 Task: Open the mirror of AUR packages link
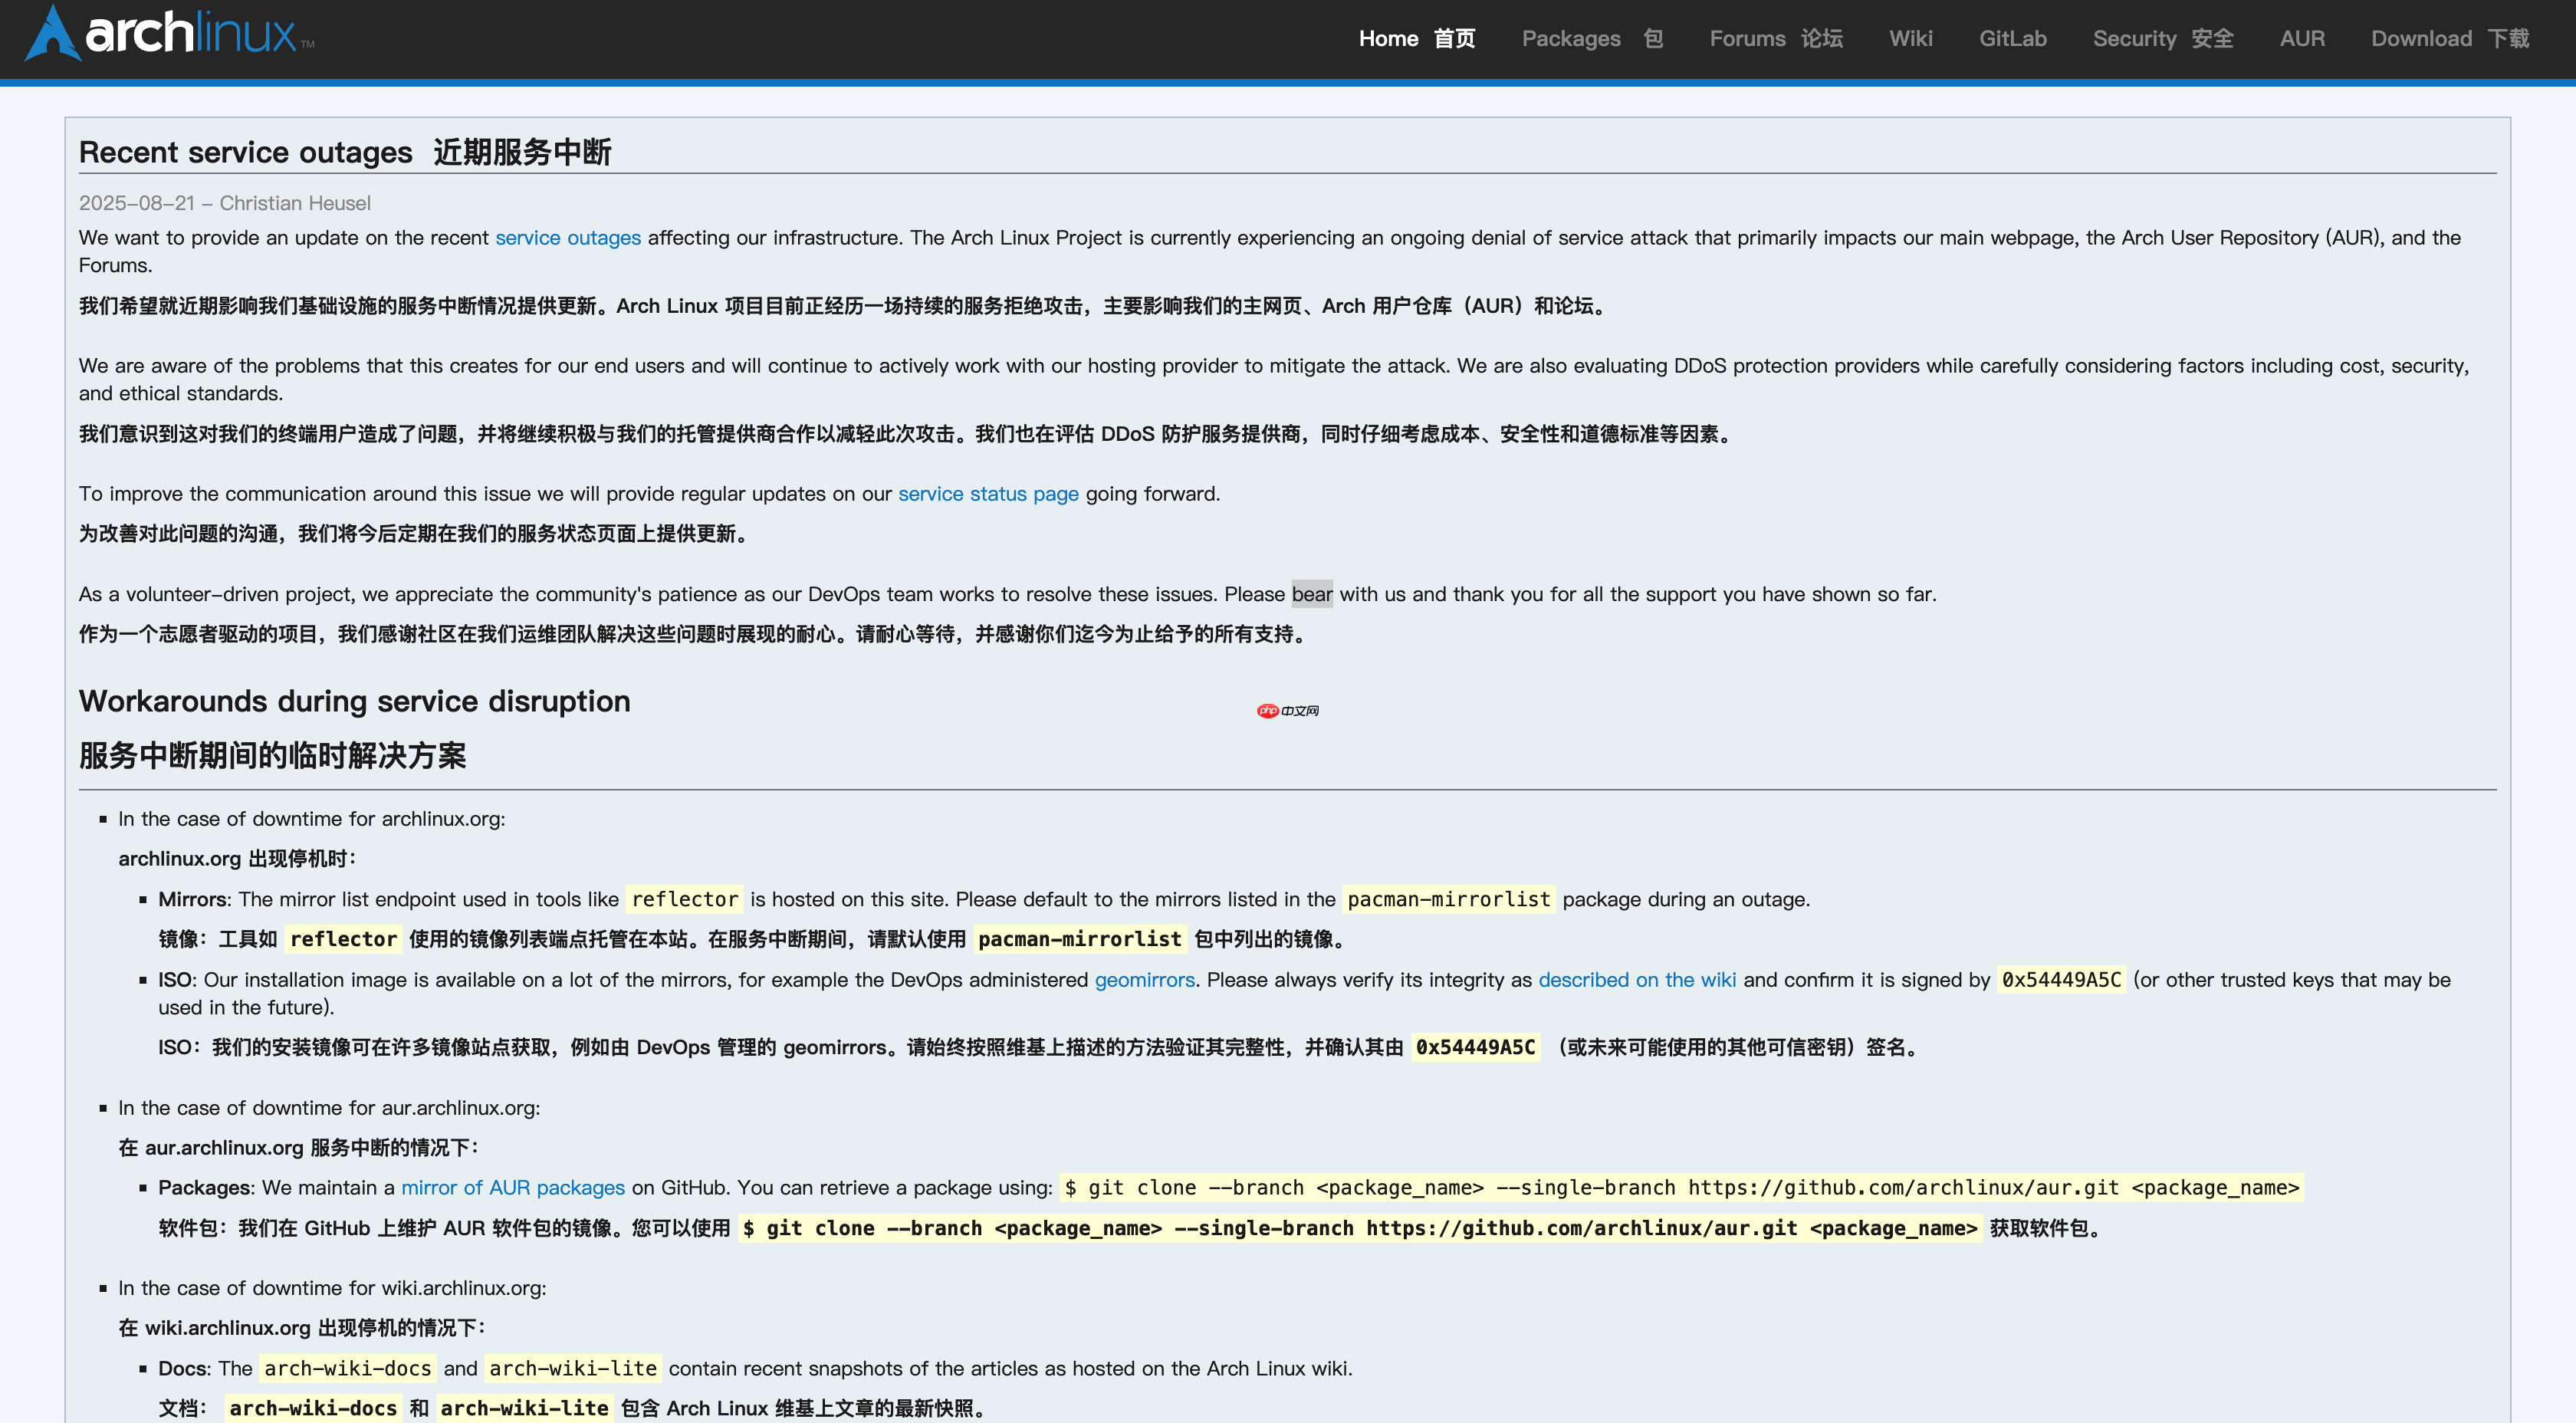512,1188
